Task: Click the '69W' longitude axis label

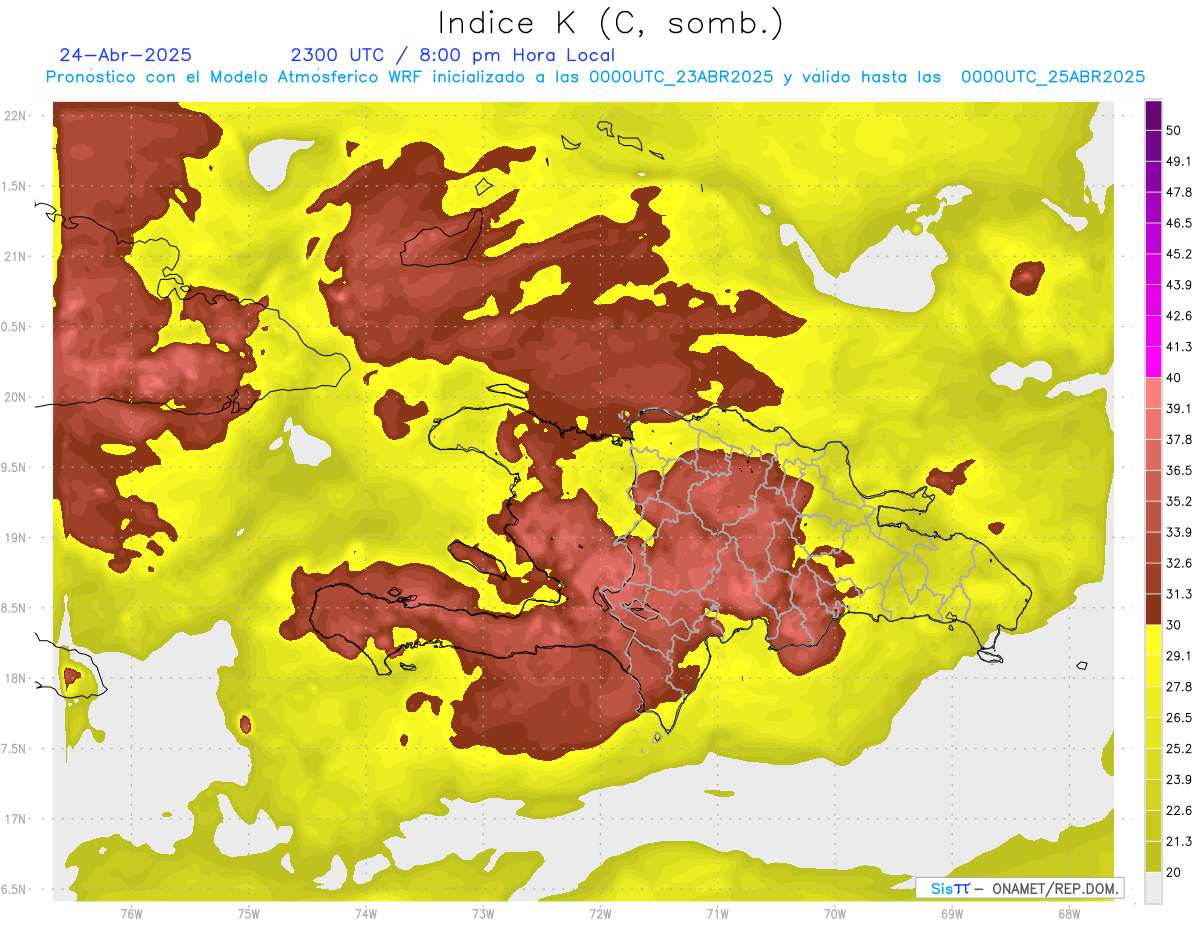Action: coord(951,913)
